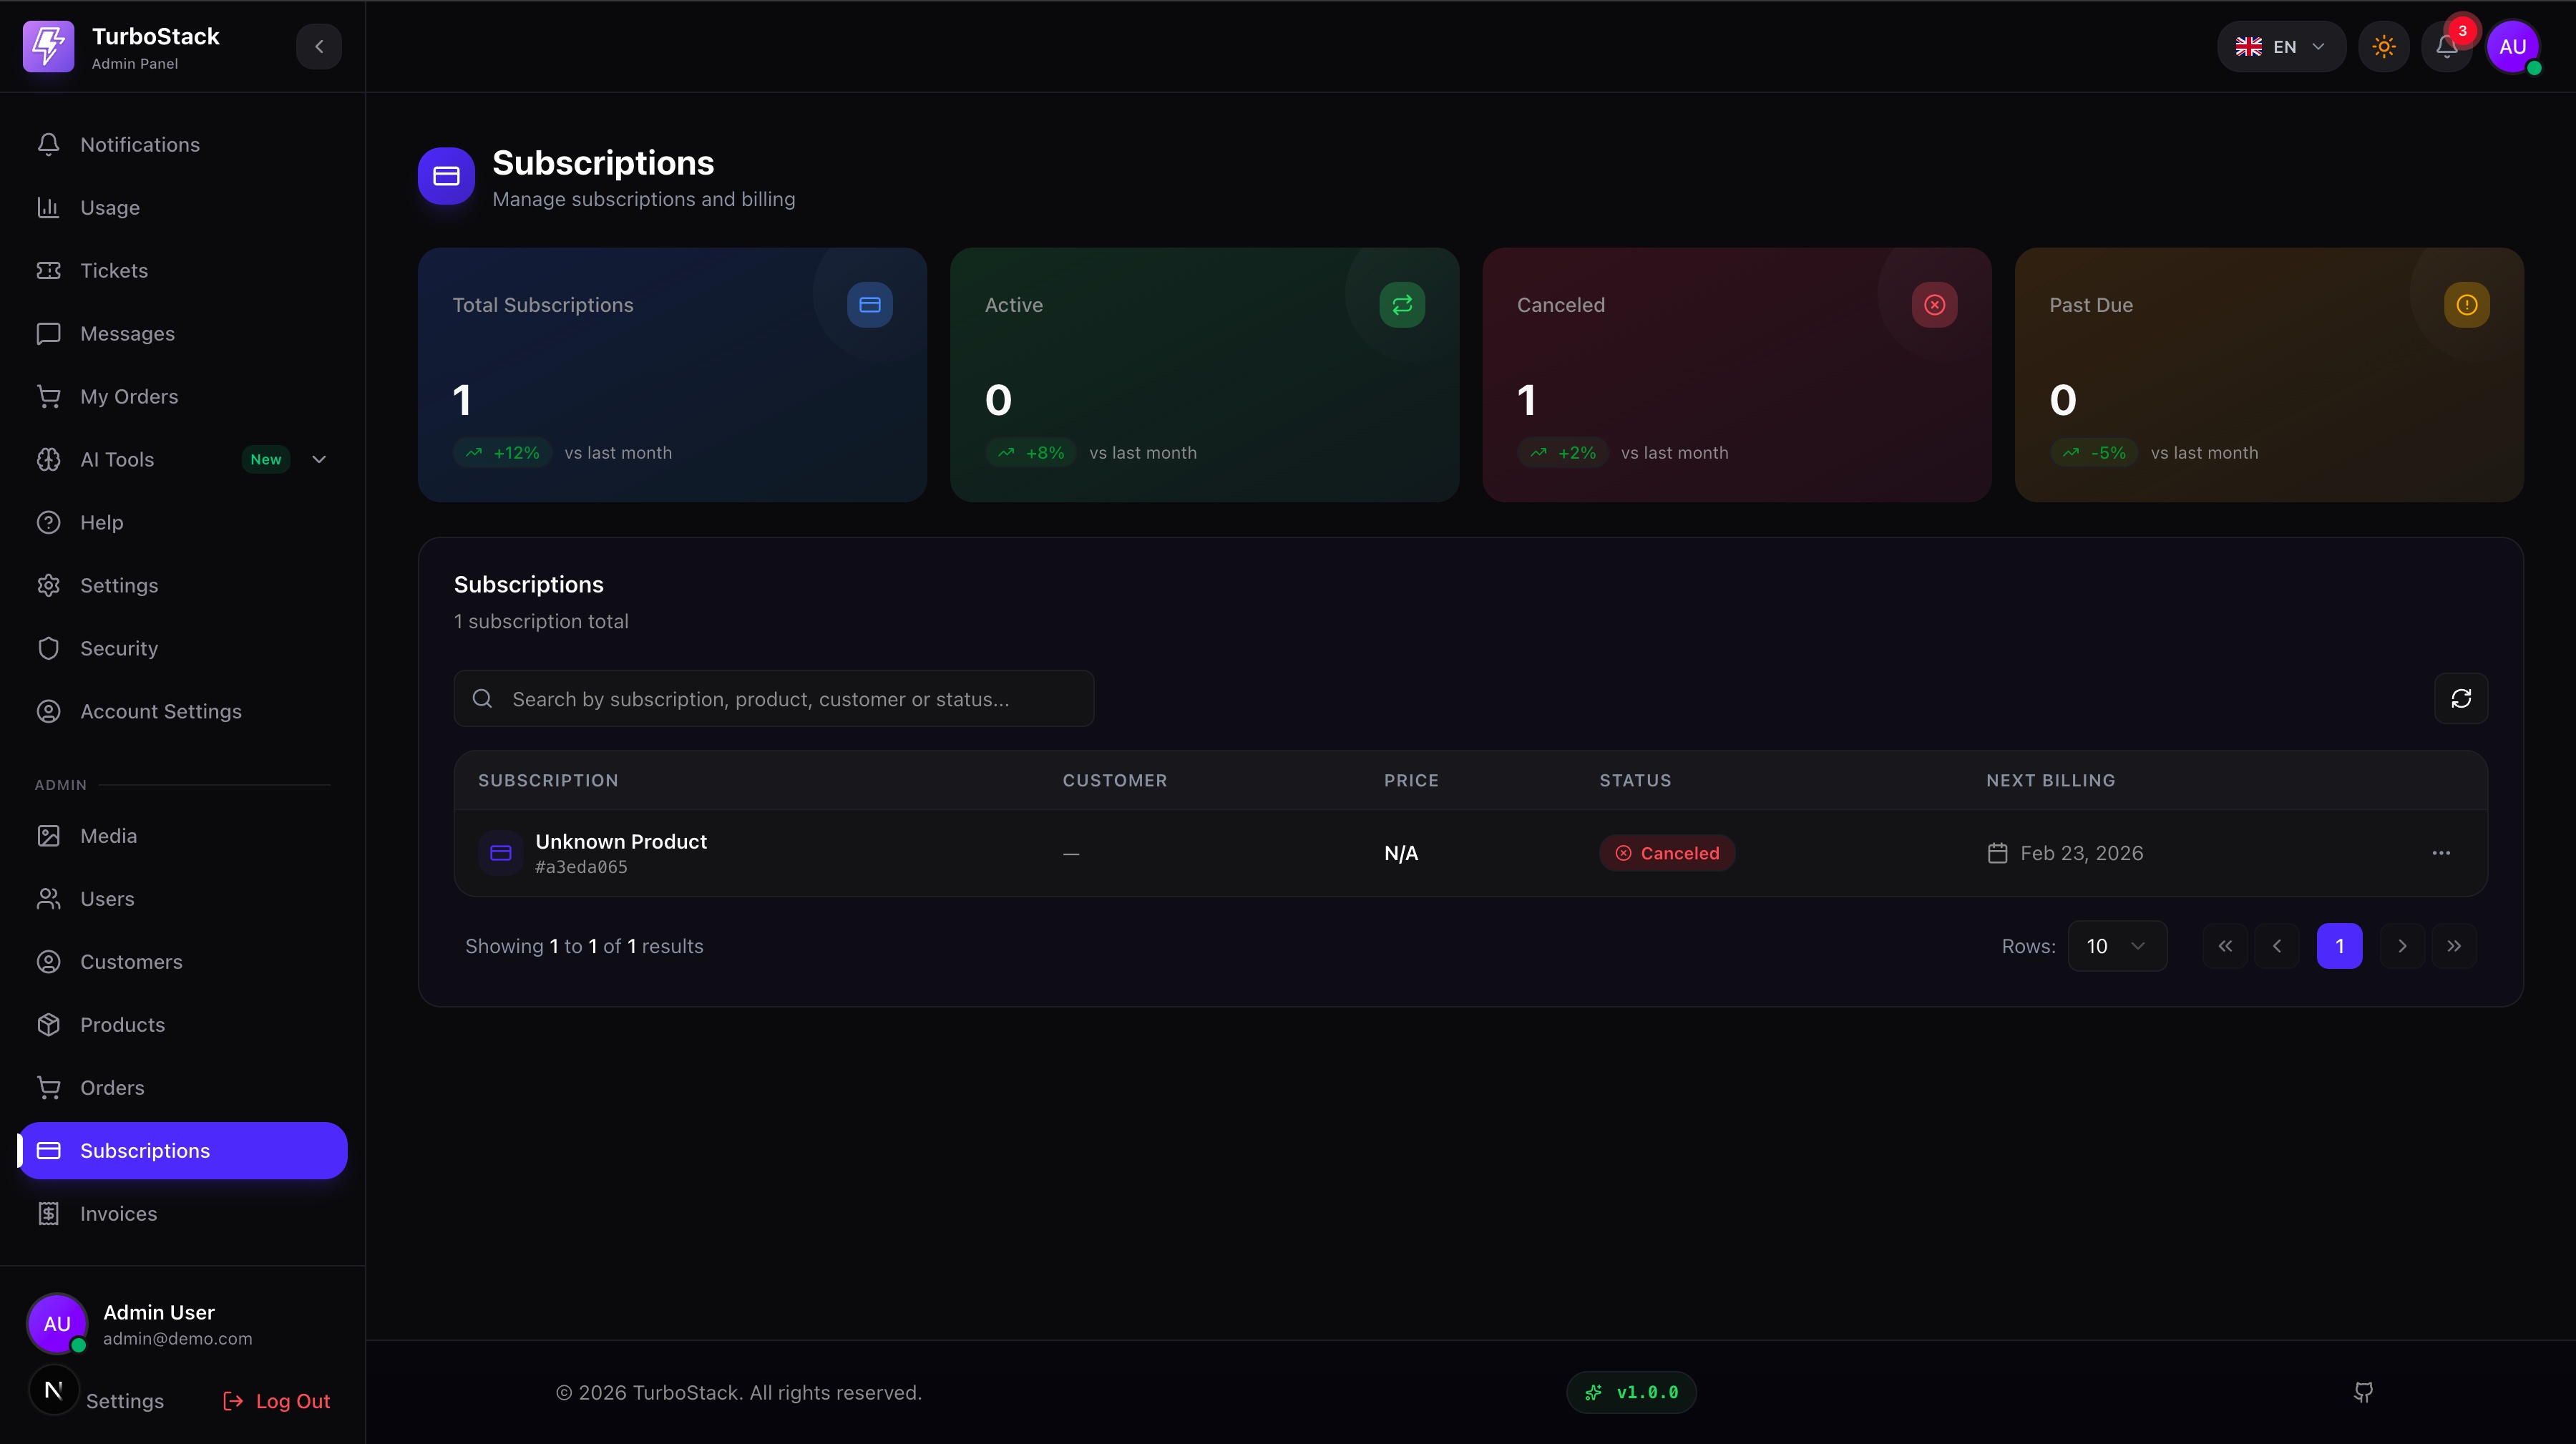Click the AU avatar in header
This screenshot has width=2576, height=1444.
pos(2512,47)
